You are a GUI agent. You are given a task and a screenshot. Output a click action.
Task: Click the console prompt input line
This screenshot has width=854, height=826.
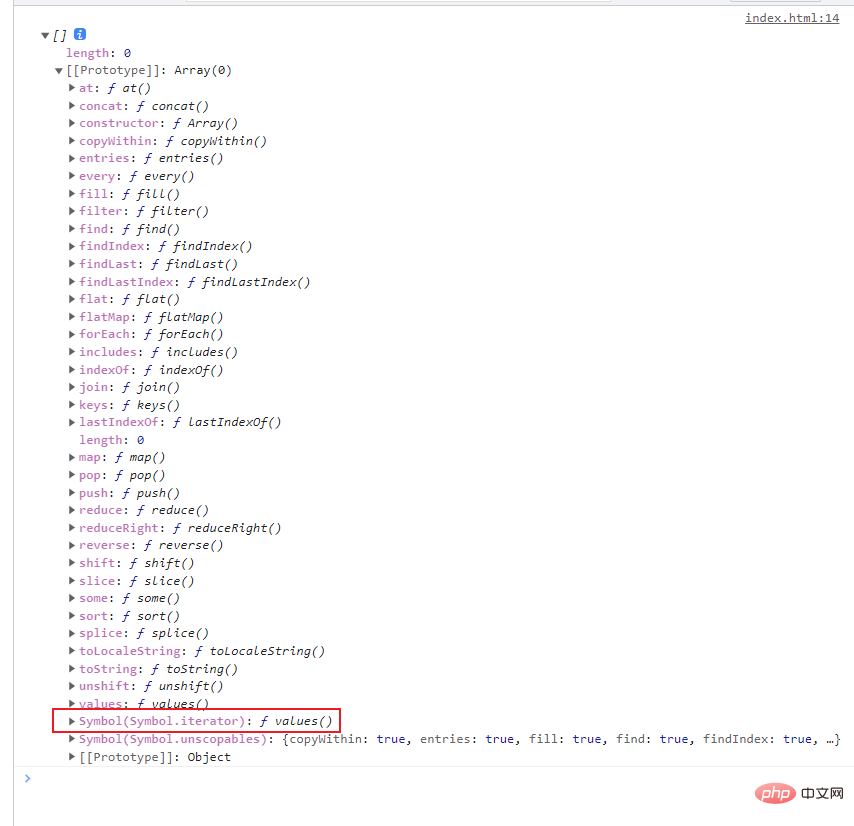click(x=400, y=778)
